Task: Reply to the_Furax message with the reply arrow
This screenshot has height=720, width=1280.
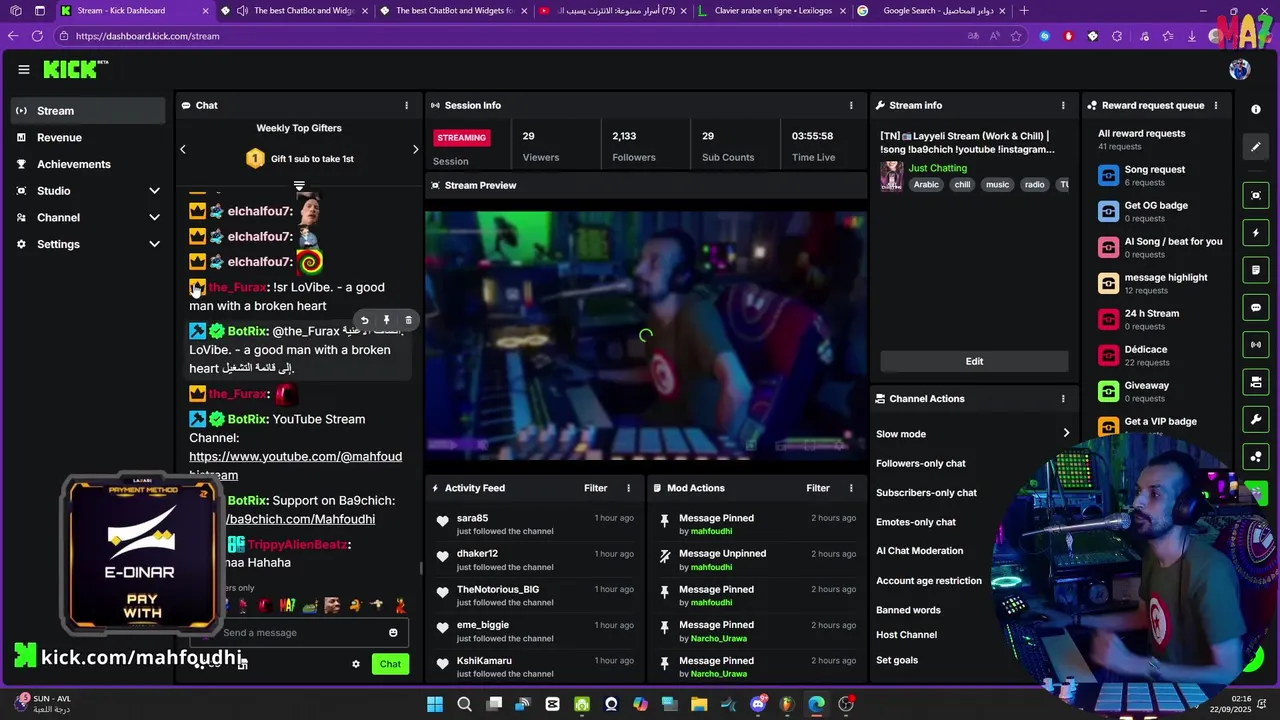Action: pos(364,321)
